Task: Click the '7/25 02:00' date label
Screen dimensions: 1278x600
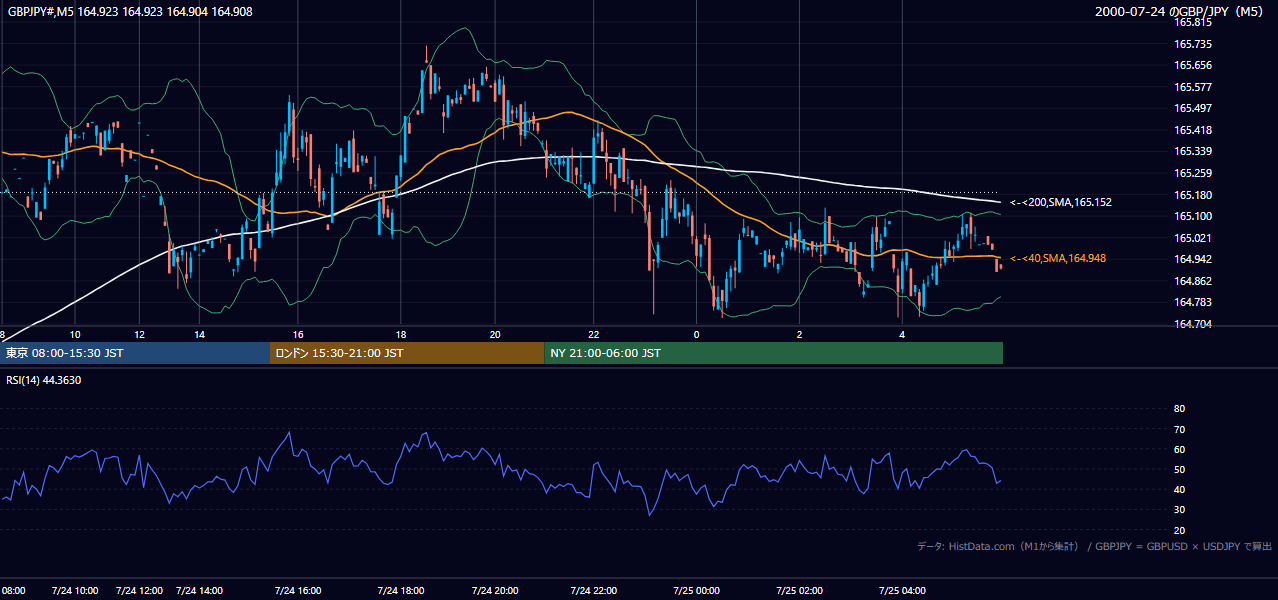Action: click(x=799, y=591)
